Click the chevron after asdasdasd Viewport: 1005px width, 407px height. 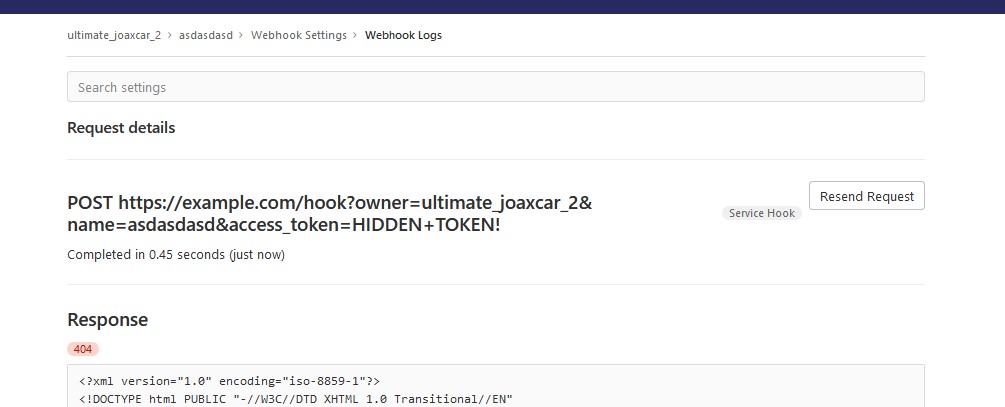(x=242, y=35)
